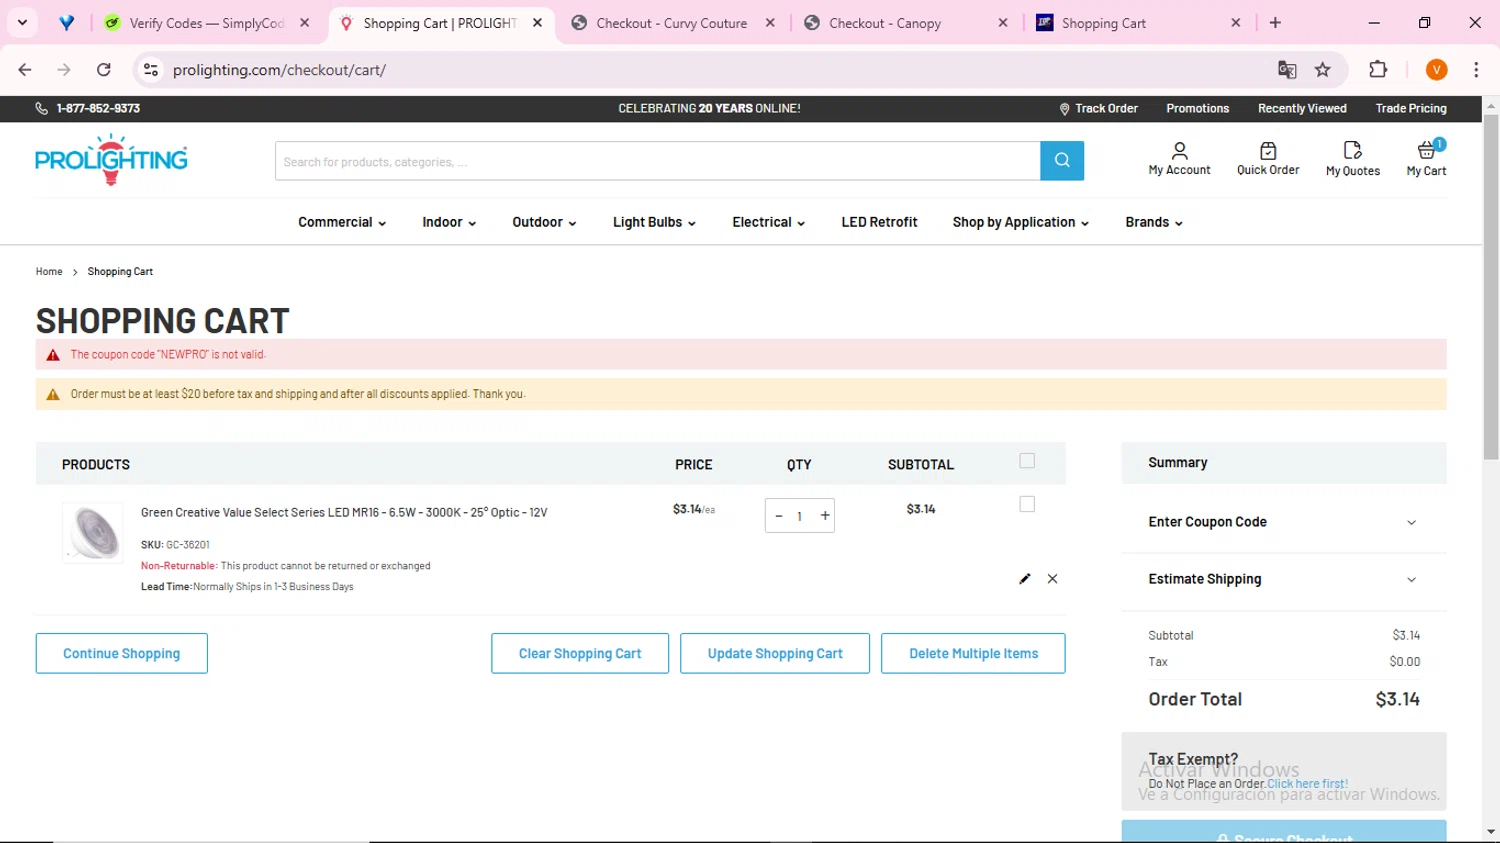The height and width of the screenshot is (843, 1500).
Task: Edit cart item with pencil icon
Action: 1024,579
